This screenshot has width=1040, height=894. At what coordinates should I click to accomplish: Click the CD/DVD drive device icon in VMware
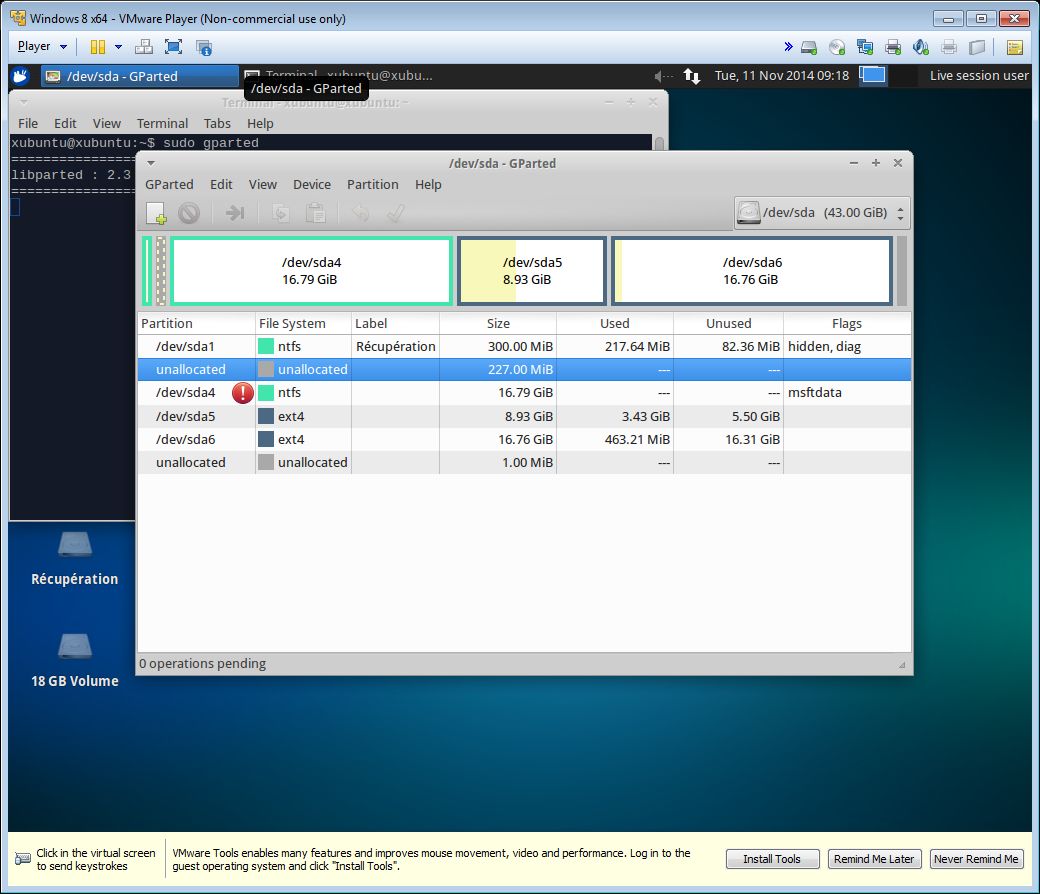point(837,47)
